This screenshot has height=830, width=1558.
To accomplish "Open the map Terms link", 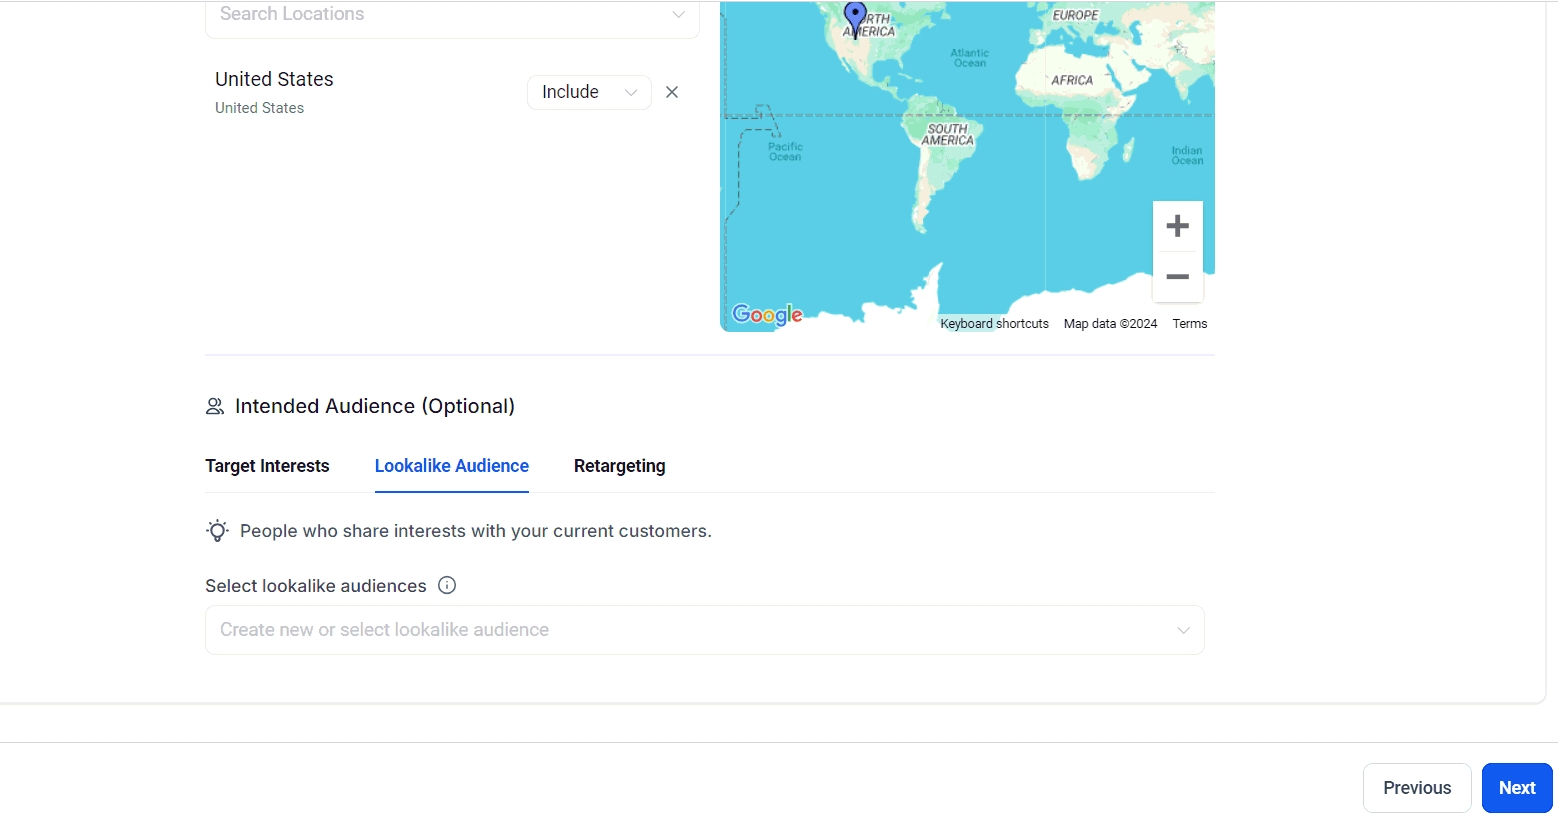I will [1189, 324].
